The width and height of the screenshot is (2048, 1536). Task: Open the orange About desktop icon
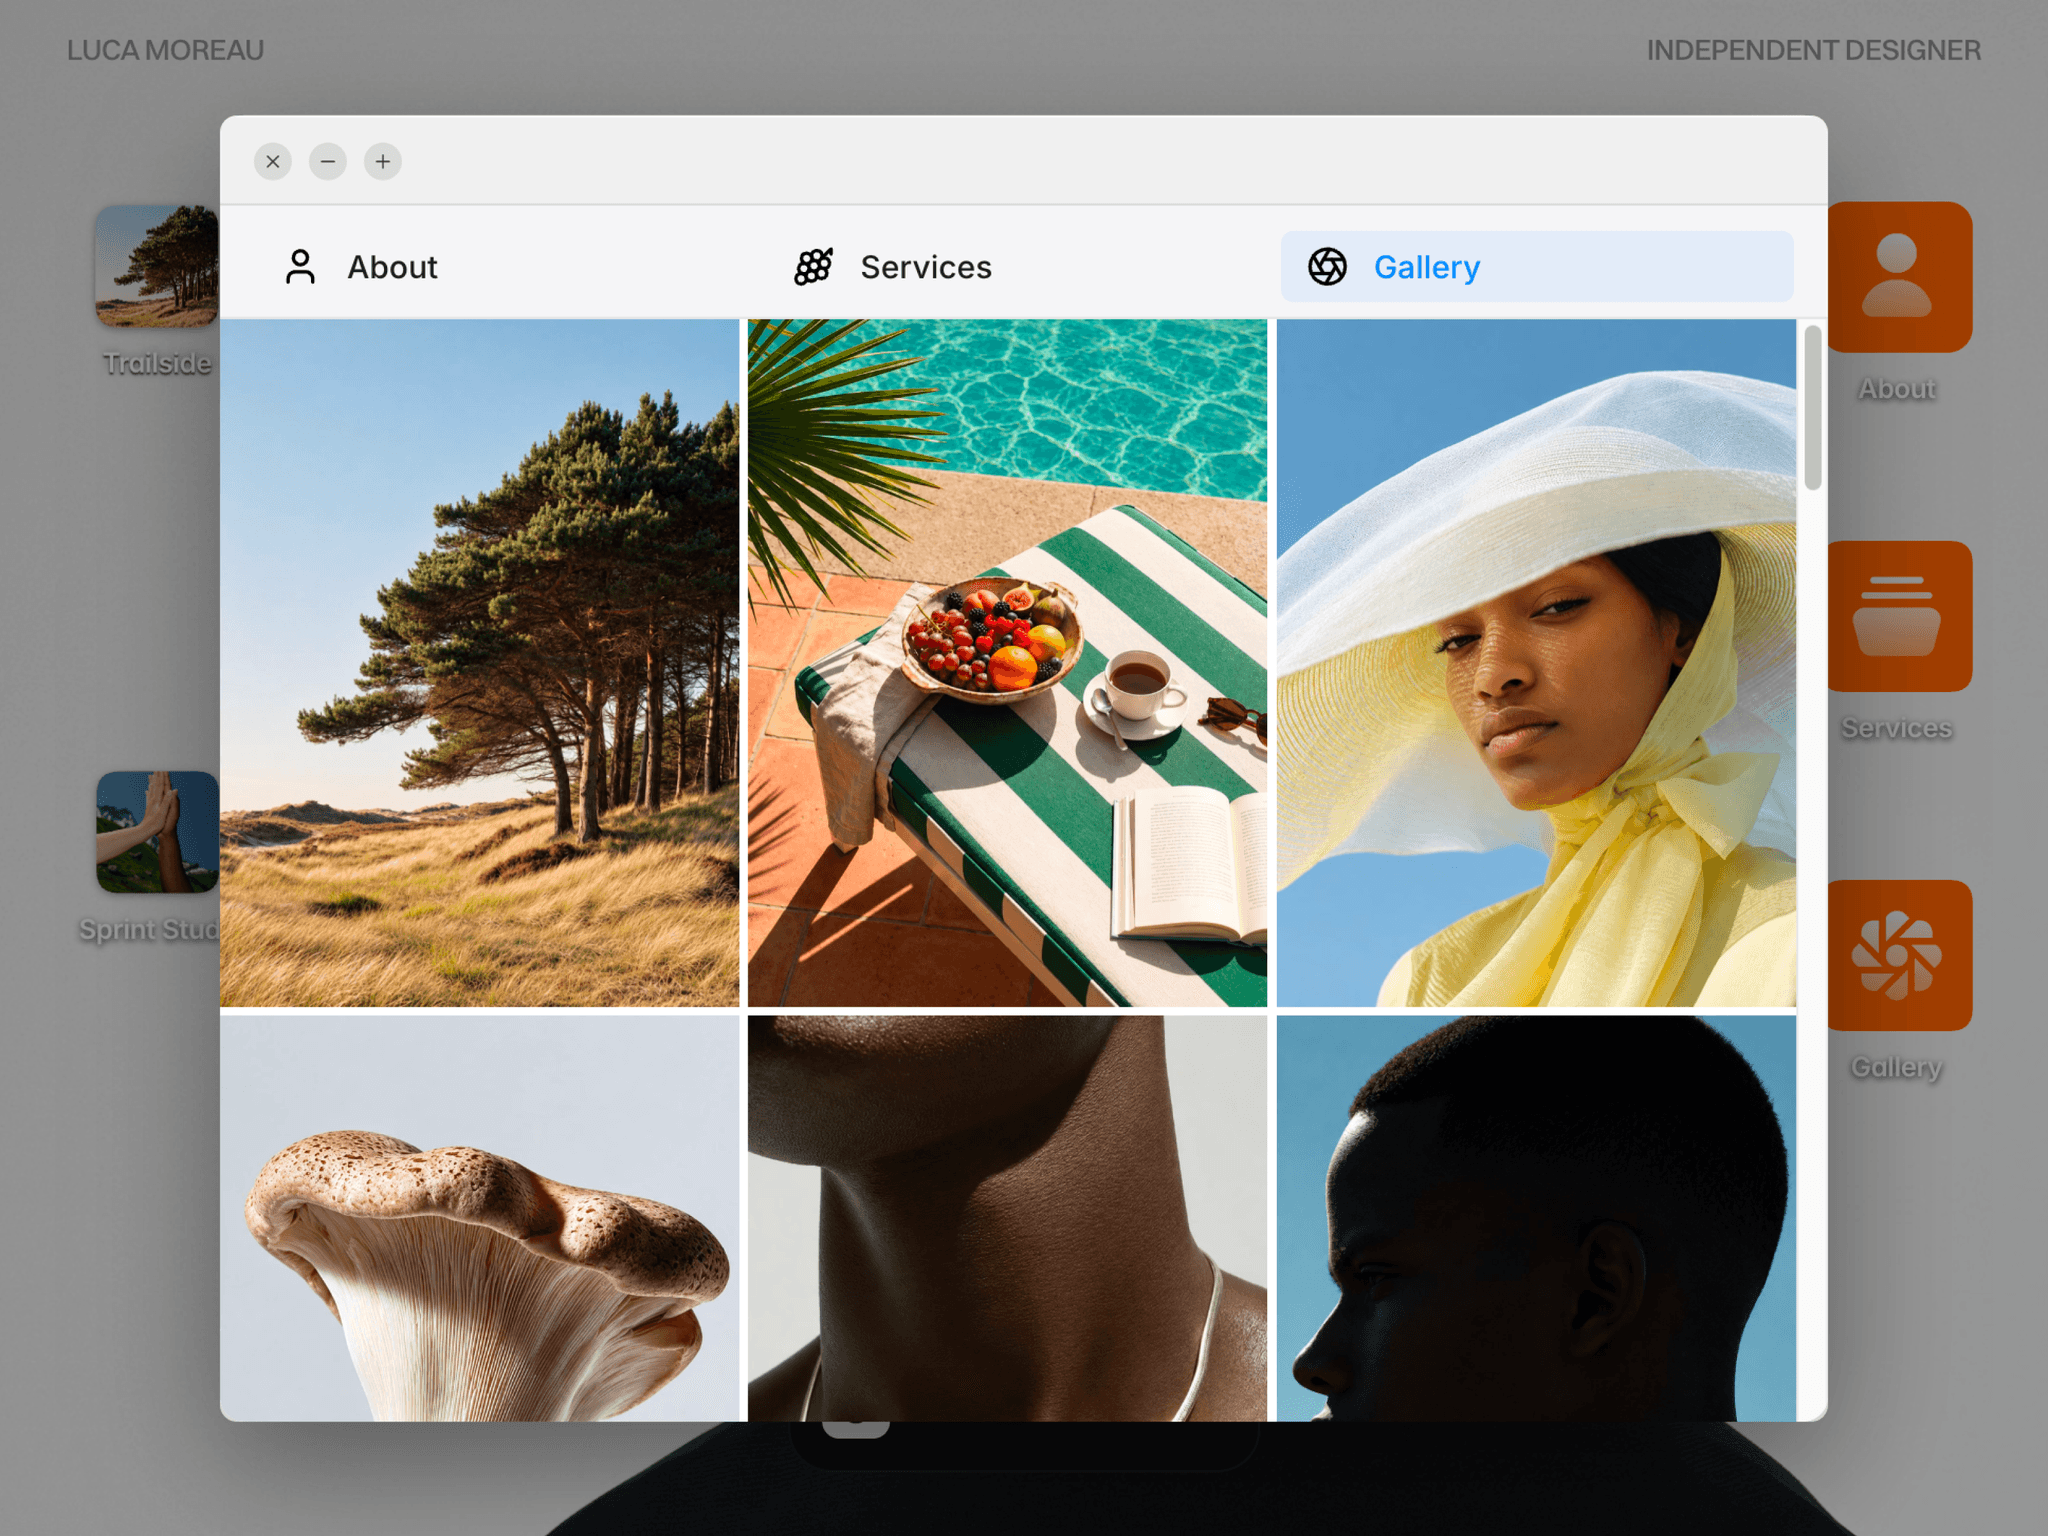pyautogui.click(x=1899, y=277)
